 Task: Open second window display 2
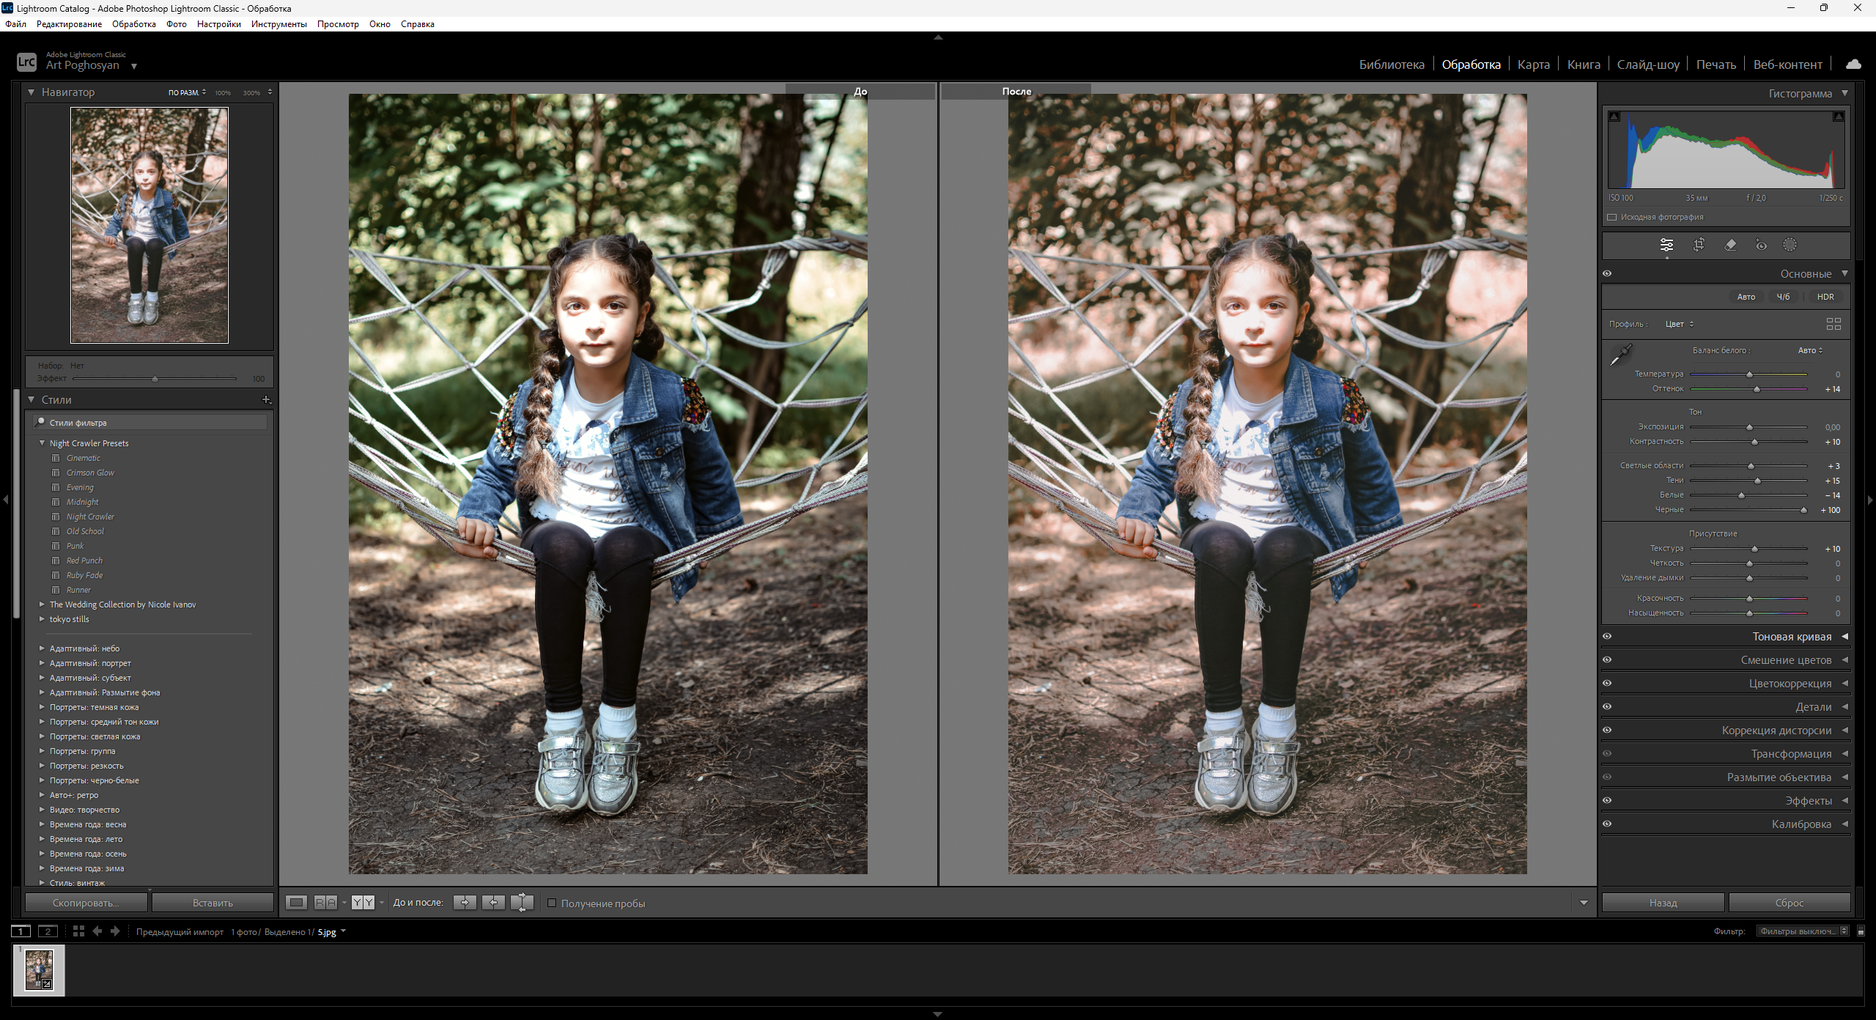[47, 931]
